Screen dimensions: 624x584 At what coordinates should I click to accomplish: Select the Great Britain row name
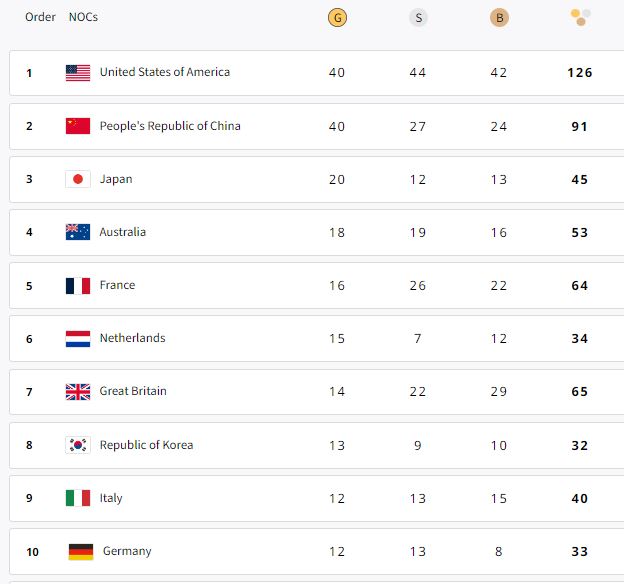pos(133,391)
